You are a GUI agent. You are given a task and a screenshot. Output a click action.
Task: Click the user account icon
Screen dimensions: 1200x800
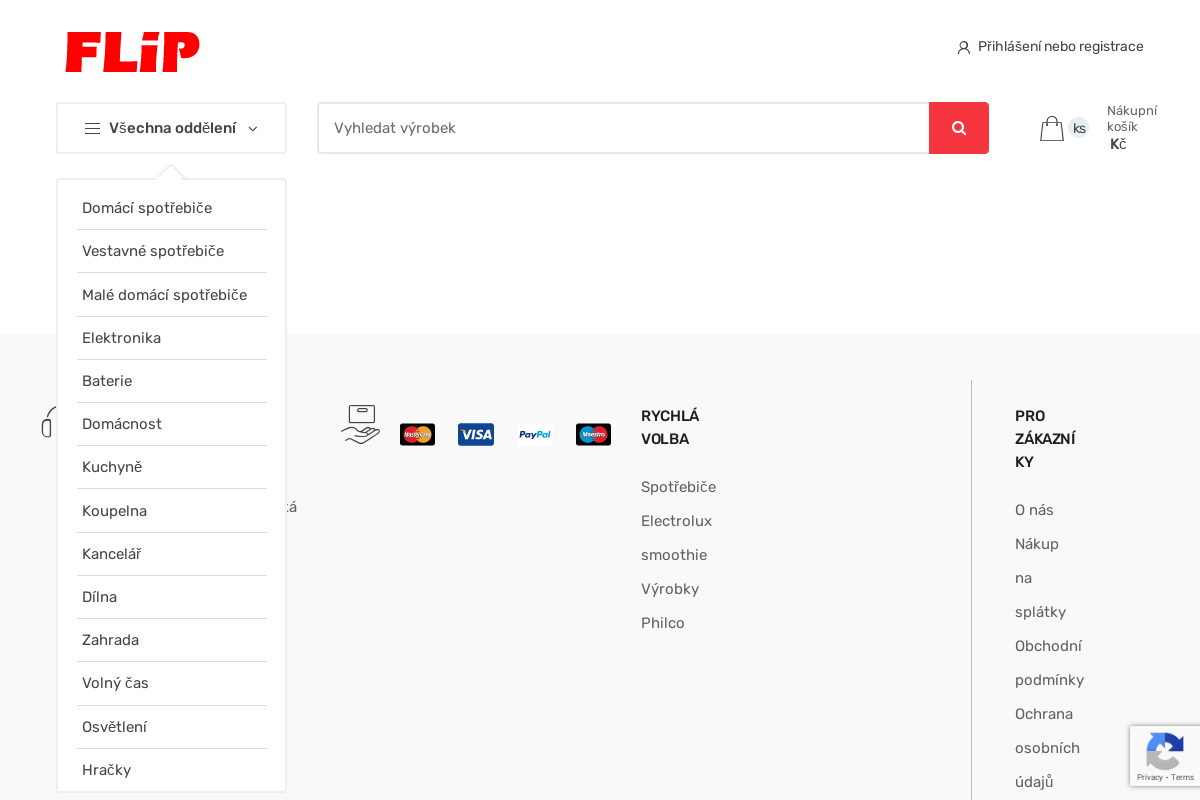(963, 47)
